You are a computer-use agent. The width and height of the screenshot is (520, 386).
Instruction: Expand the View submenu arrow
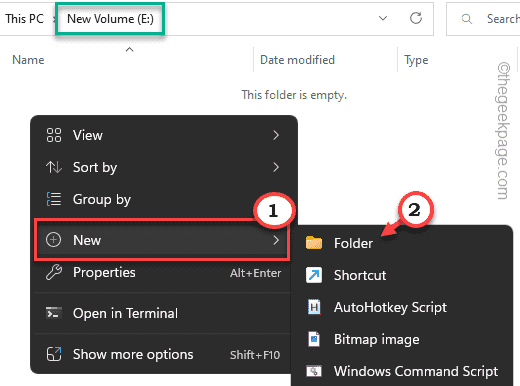276,135
